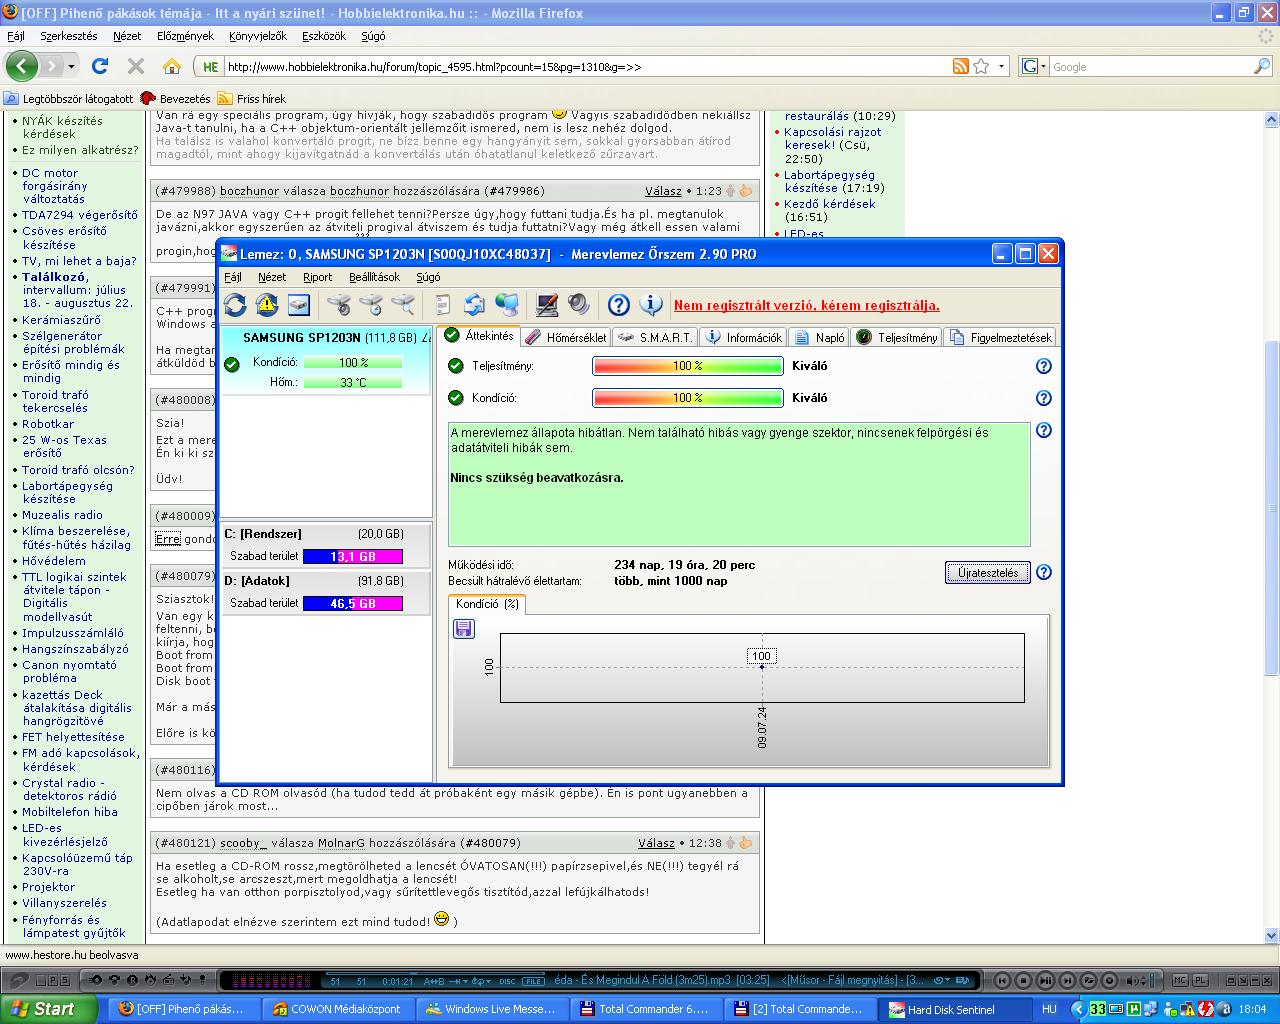The image size is (1280, 1024).
Task: Open the Robotkar forum topic link
Action: (x=48, y=424)
